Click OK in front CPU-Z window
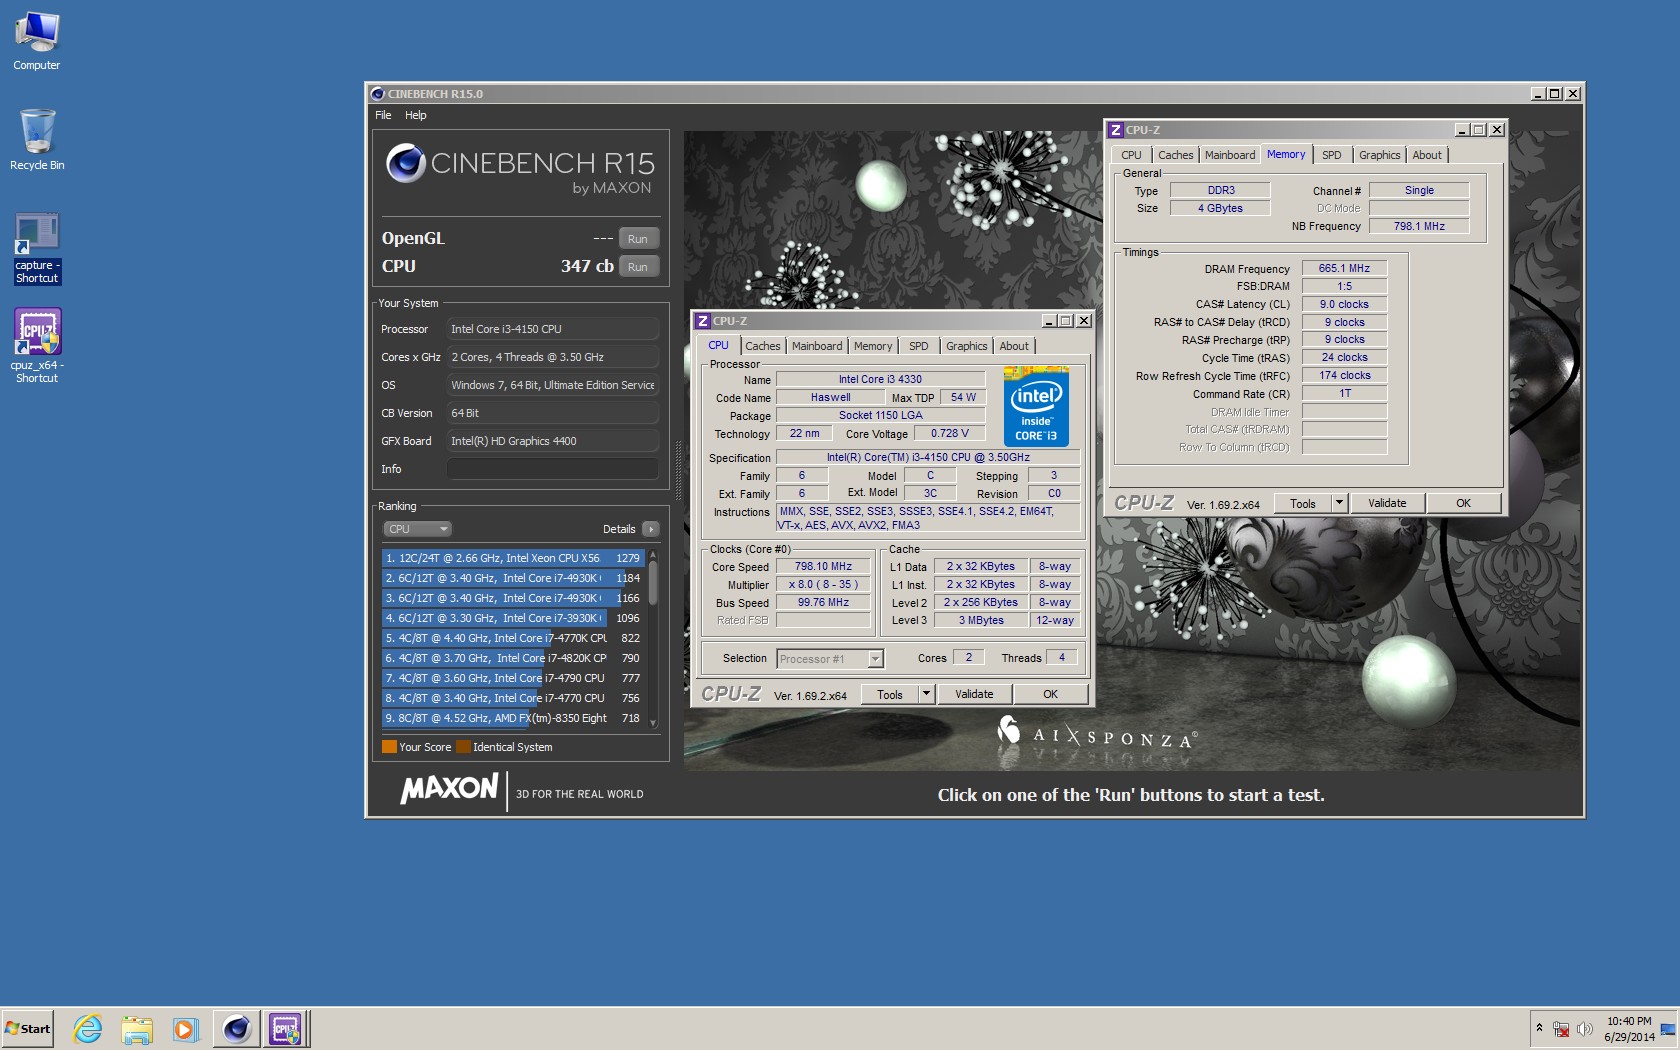Screen dimensions: 1680x1050 [1050, 694]
